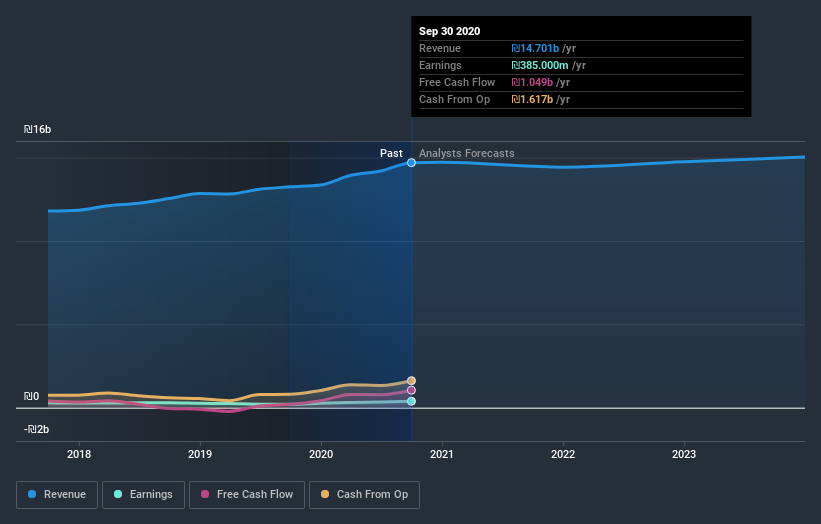Toggle the Earnings legend series

(143, 495)
